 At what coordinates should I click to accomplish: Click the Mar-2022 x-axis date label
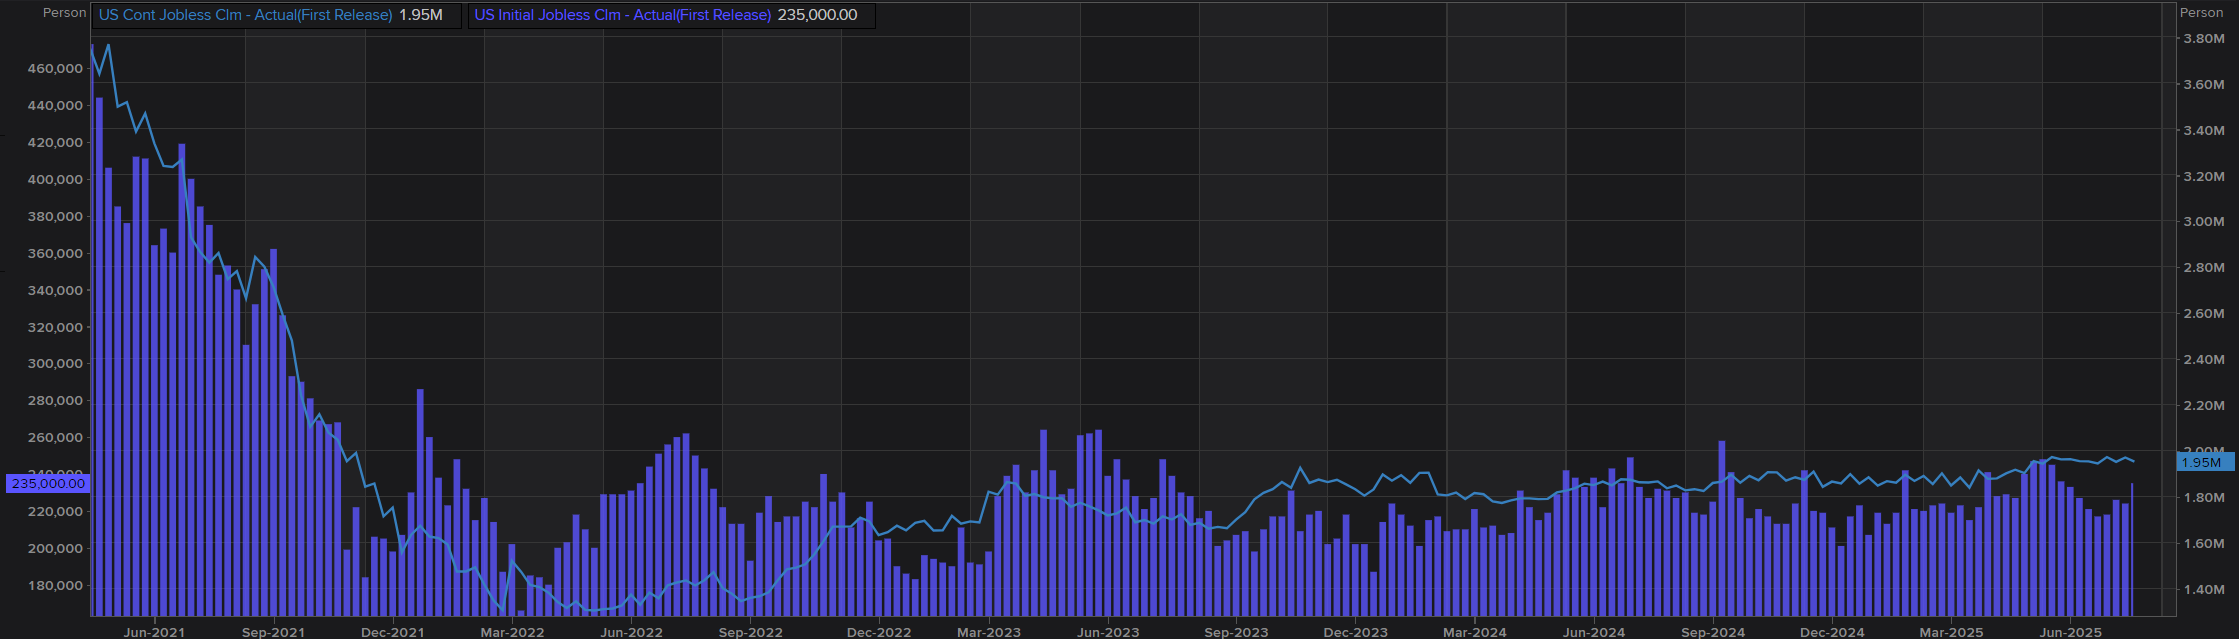point(512,632)
